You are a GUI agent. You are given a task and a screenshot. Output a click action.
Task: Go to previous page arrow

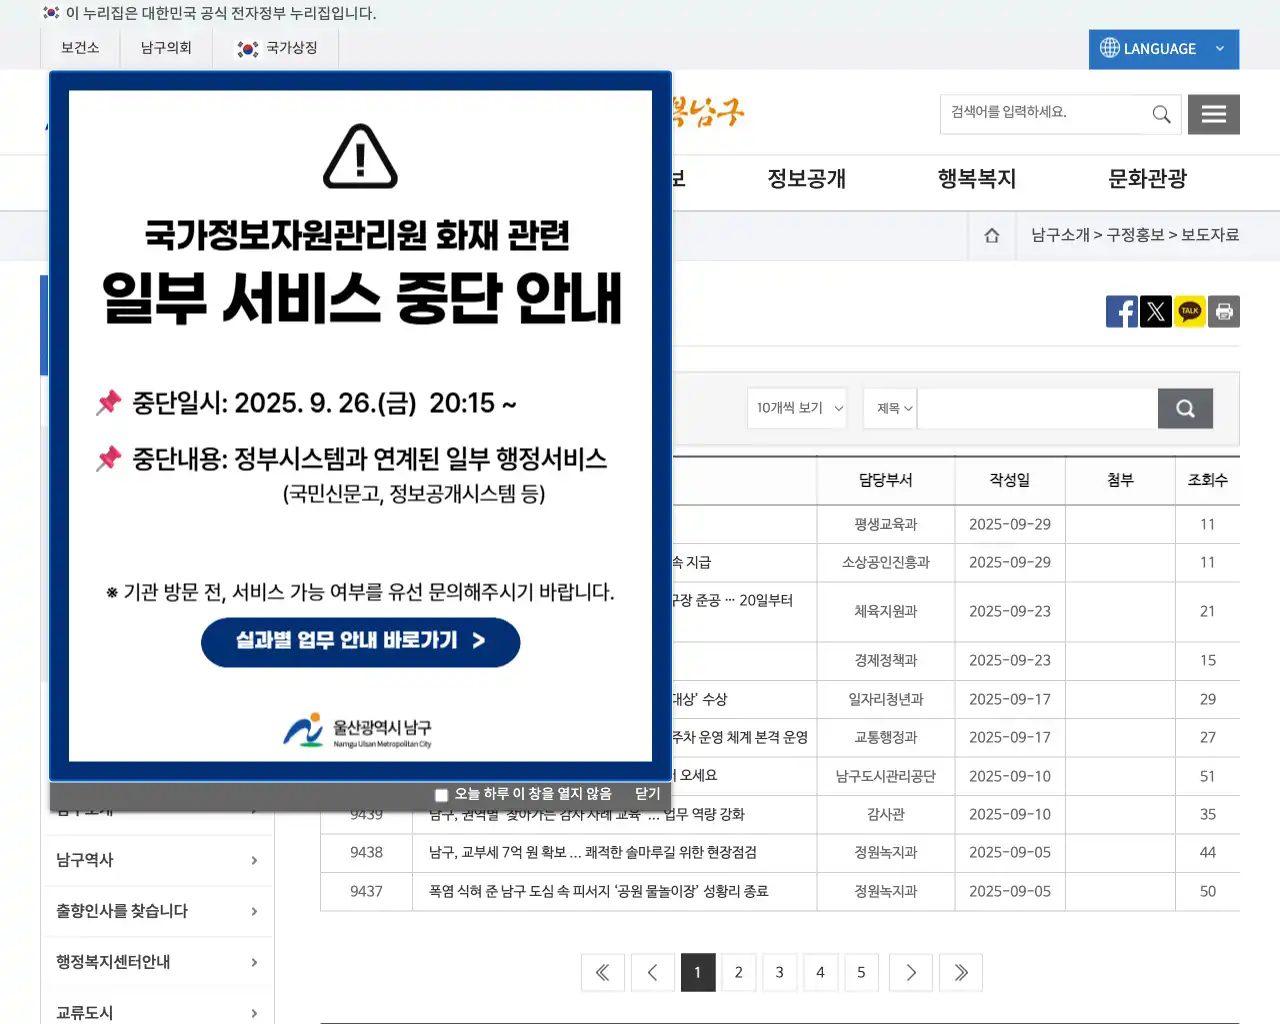(653, 972)
